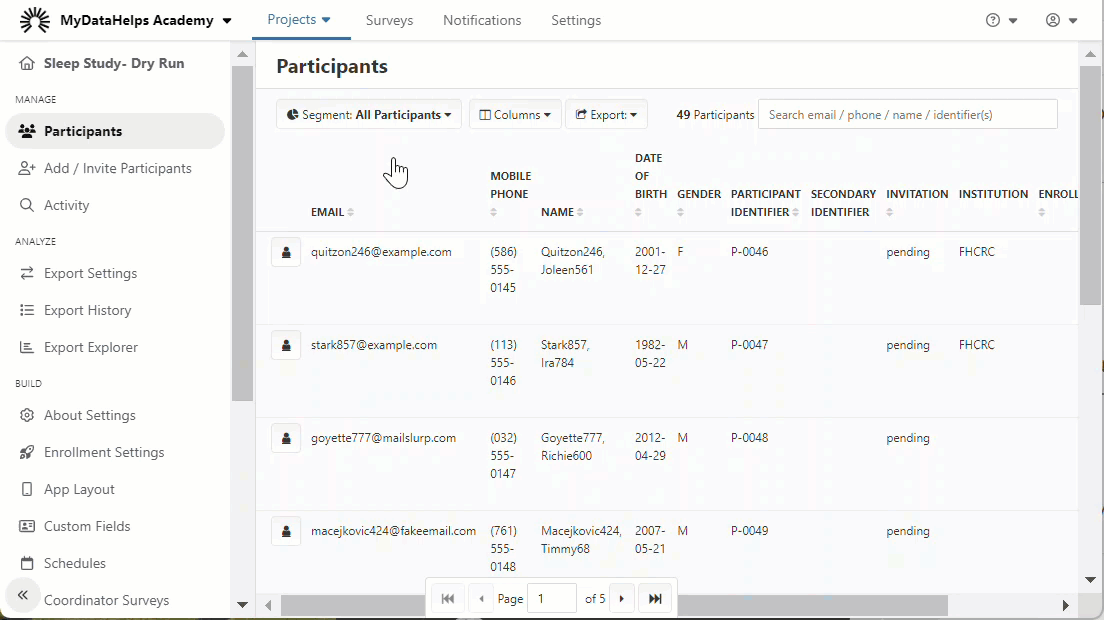Sort participants by Name column

[562, 212]
